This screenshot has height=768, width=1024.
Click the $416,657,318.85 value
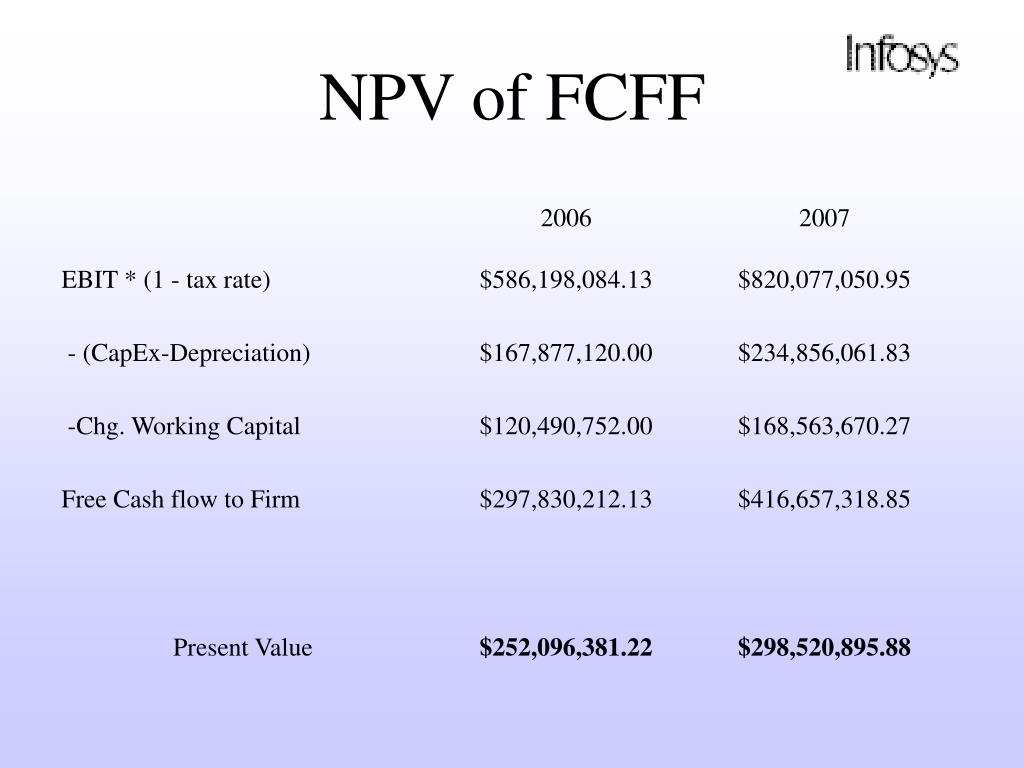coord(824,500)
